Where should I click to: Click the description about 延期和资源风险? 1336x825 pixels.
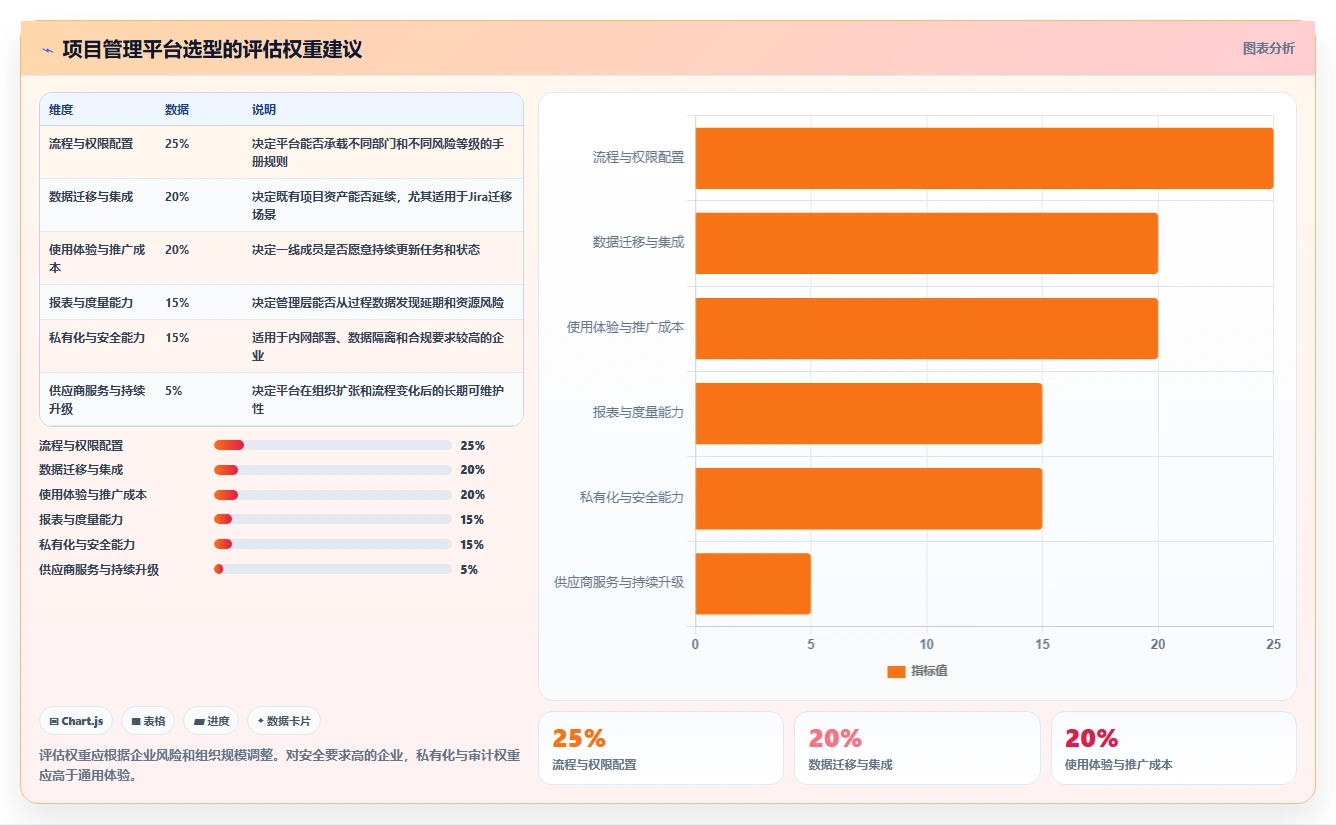(x=378, y=302)
